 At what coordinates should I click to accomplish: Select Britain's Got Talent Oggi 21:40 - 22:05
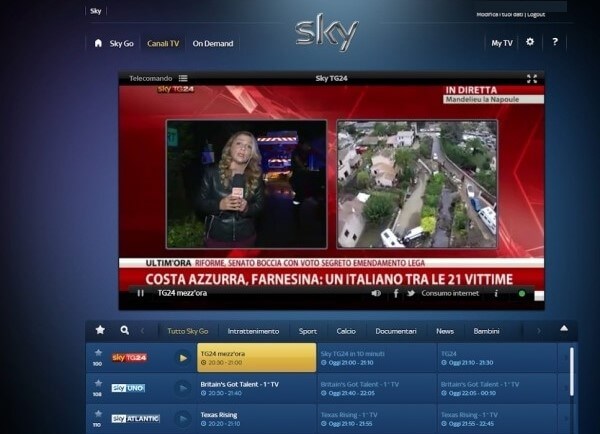tap(377, 388)
